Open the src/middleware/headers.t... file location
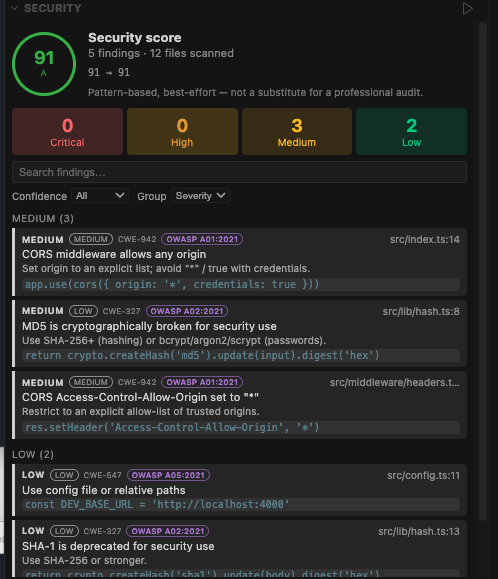 click(395, 383)
